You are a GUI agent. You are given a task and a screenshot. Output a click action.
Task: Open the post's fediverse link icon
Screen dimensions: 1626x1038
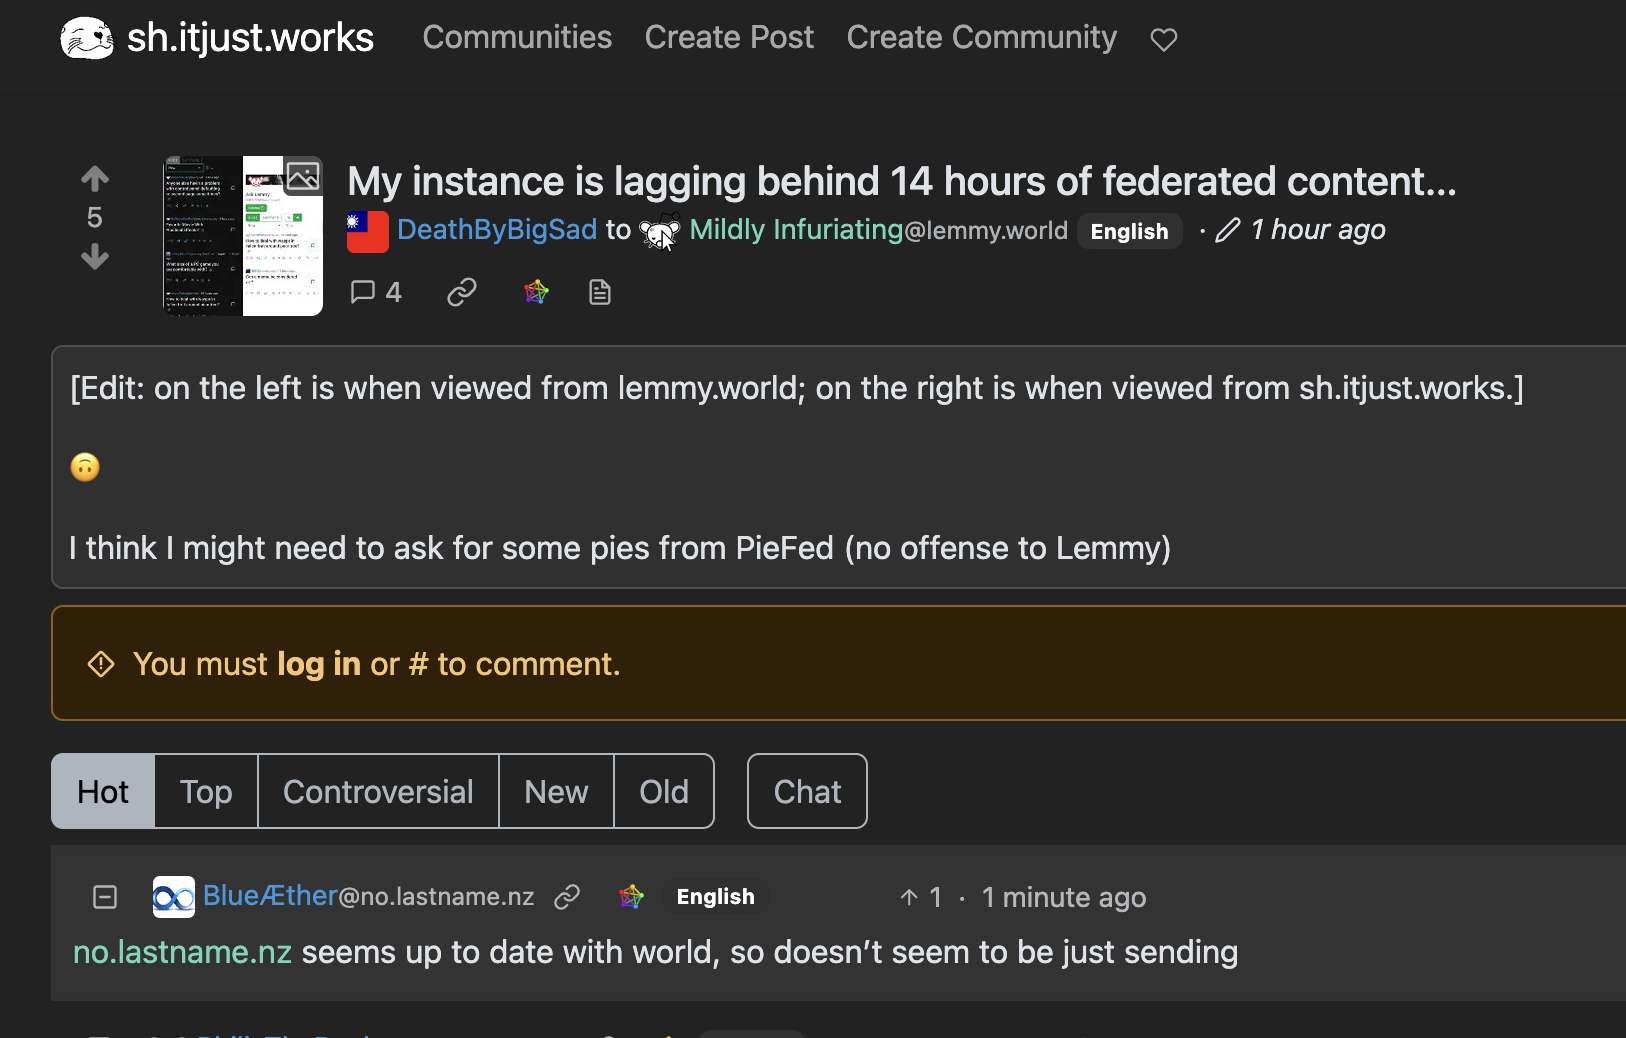[536, 292]
